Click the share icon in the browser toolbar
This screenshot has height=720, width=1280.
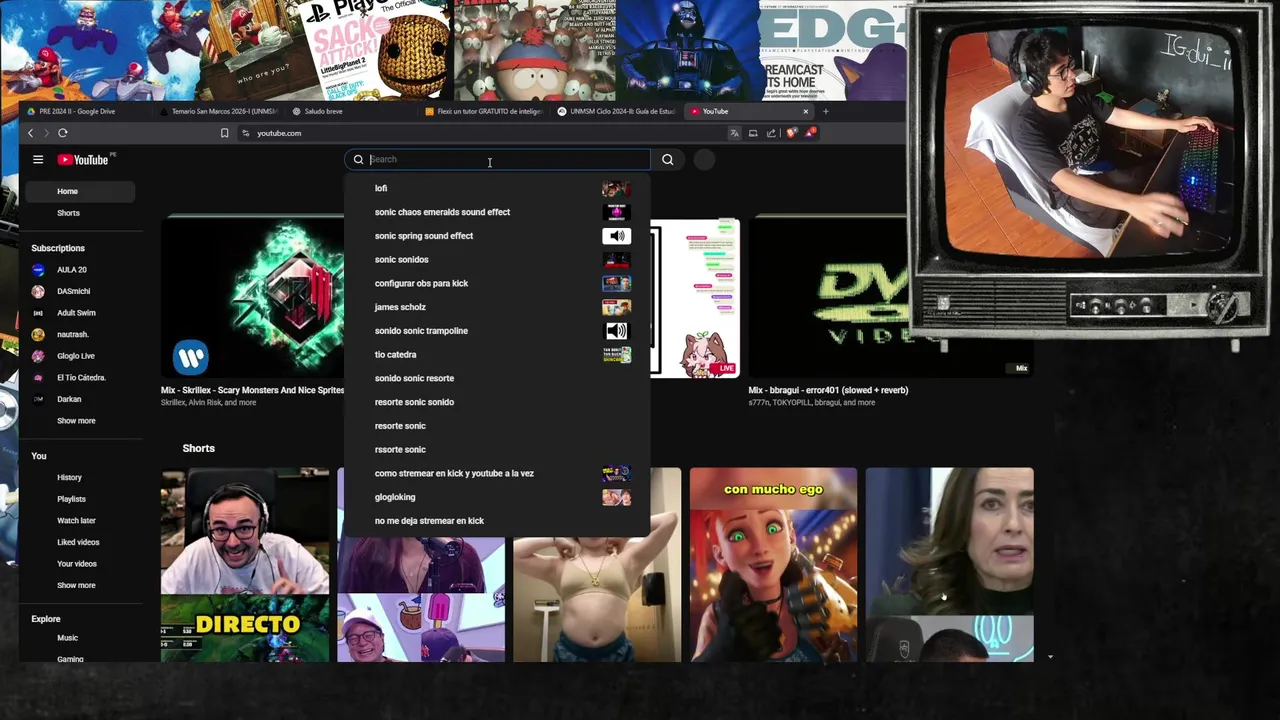coord(771,133)
